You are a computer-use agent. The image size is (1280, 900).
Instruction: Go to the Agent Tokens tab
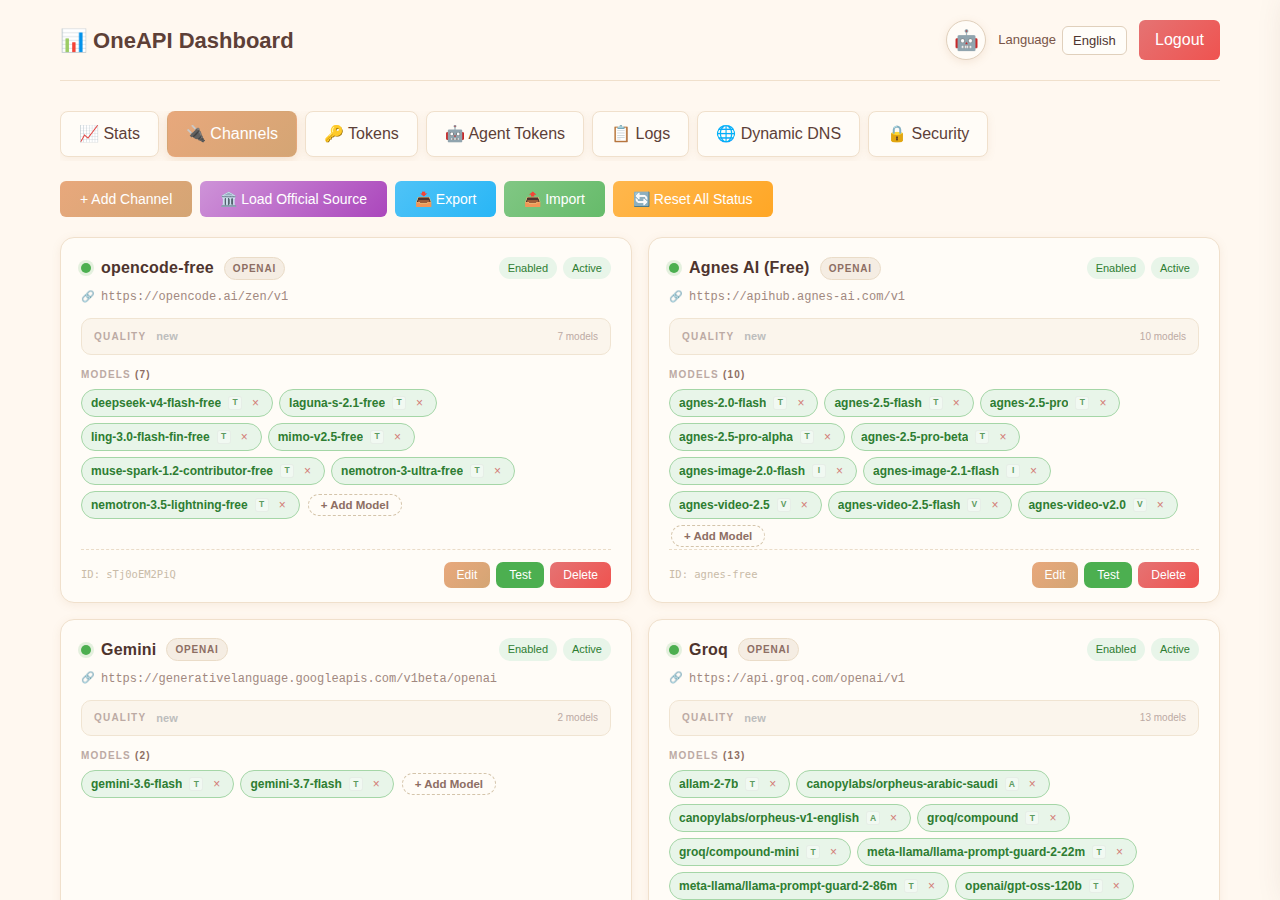point(505,134)
